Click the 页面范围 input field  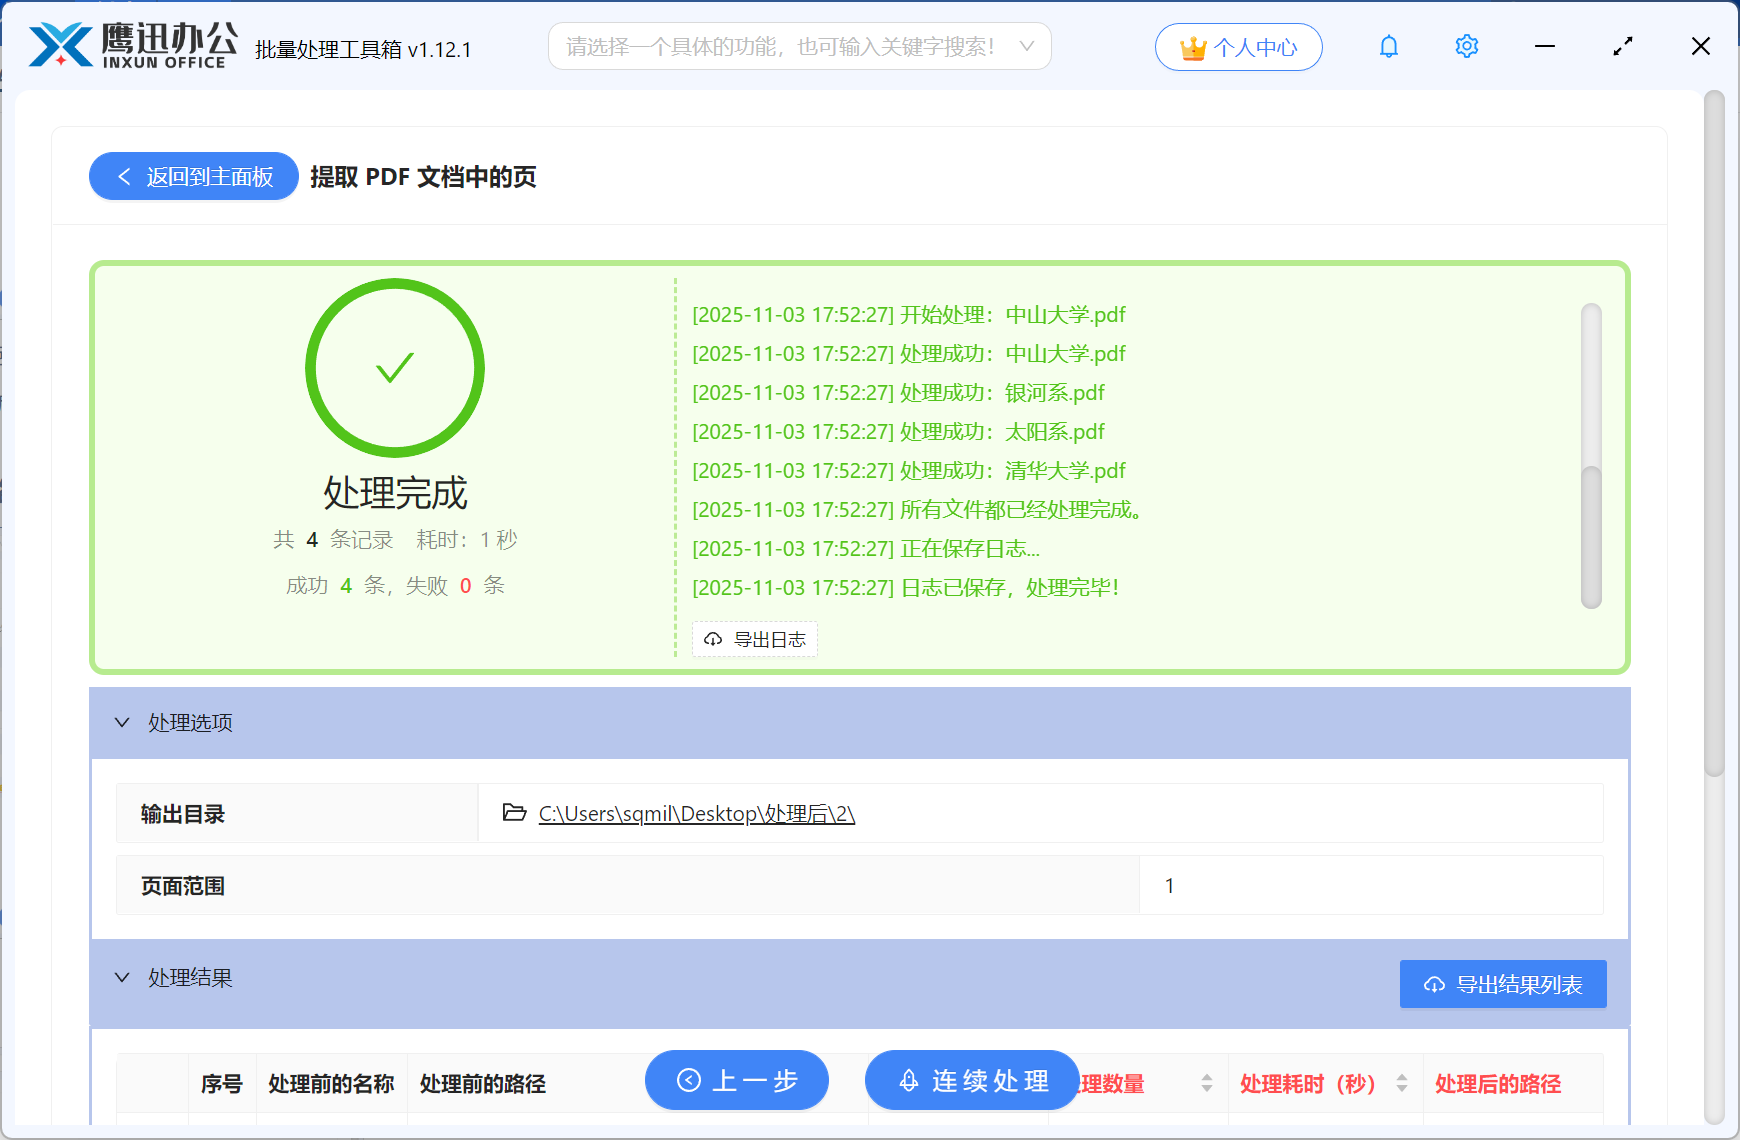click(x=1370, y=885)
